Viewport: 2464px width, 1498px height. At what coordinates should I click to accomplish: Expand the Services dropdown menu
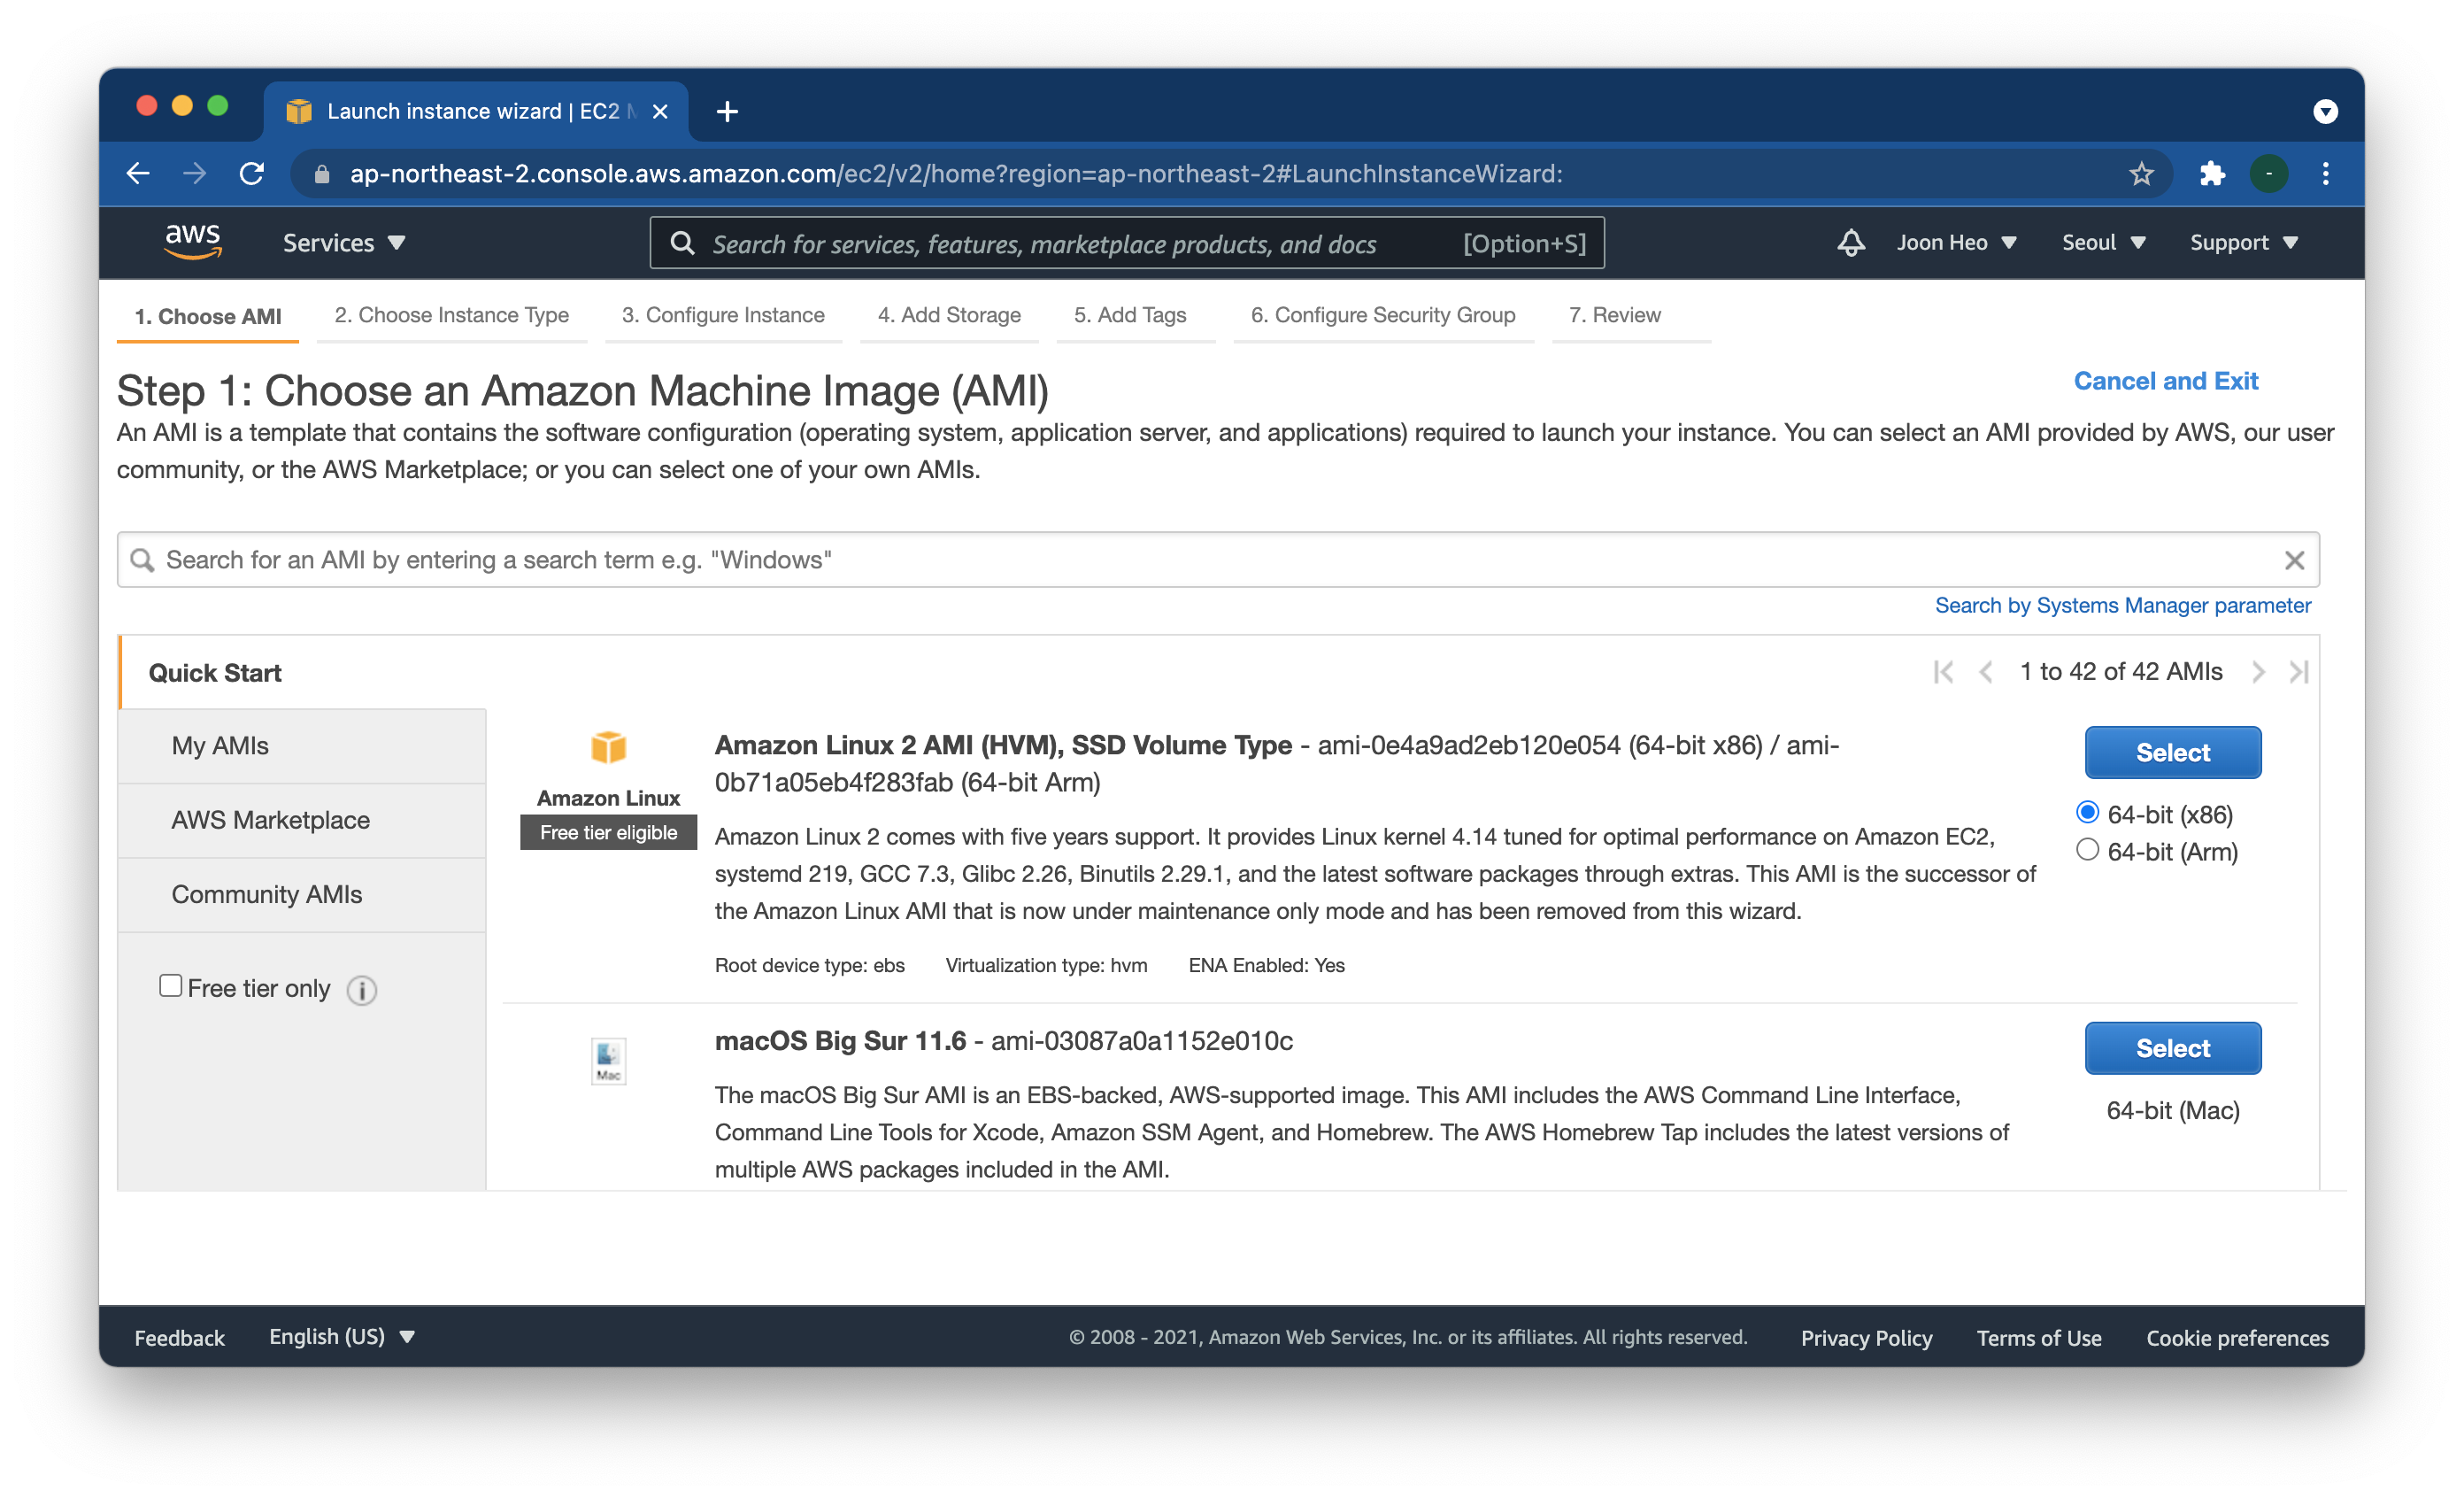click(x=343, y=243)
